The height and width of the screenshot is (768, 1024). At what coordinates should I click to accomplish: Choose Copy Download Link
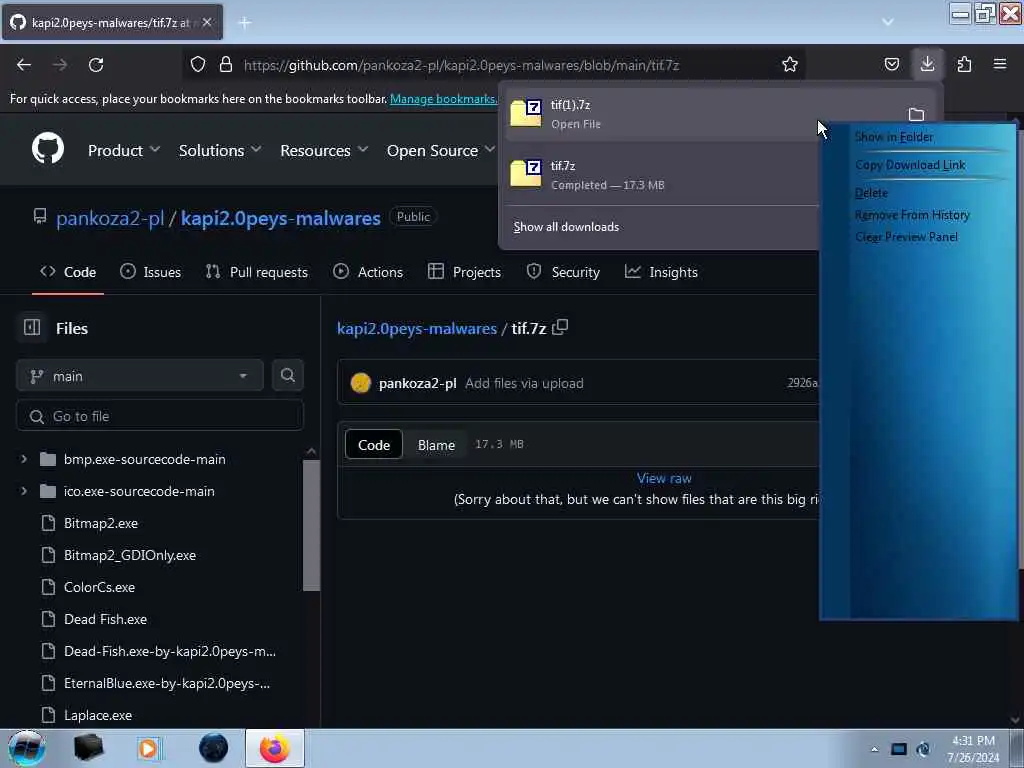[910, 165]
